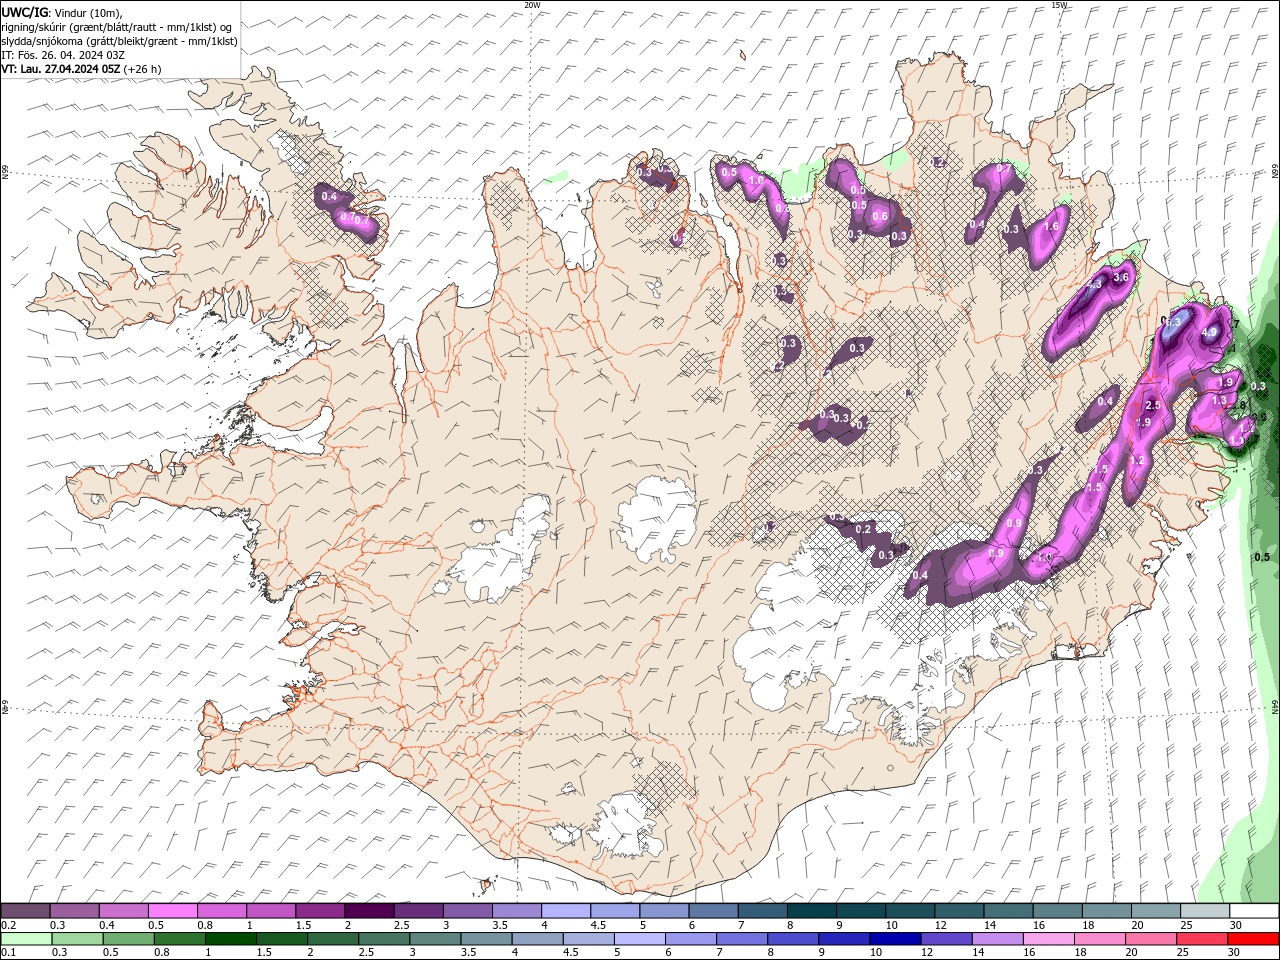Screen dimensions: 1280x960
Task: Select the '1.6' precipitation value label
Action: click(x=1051, y=227)
